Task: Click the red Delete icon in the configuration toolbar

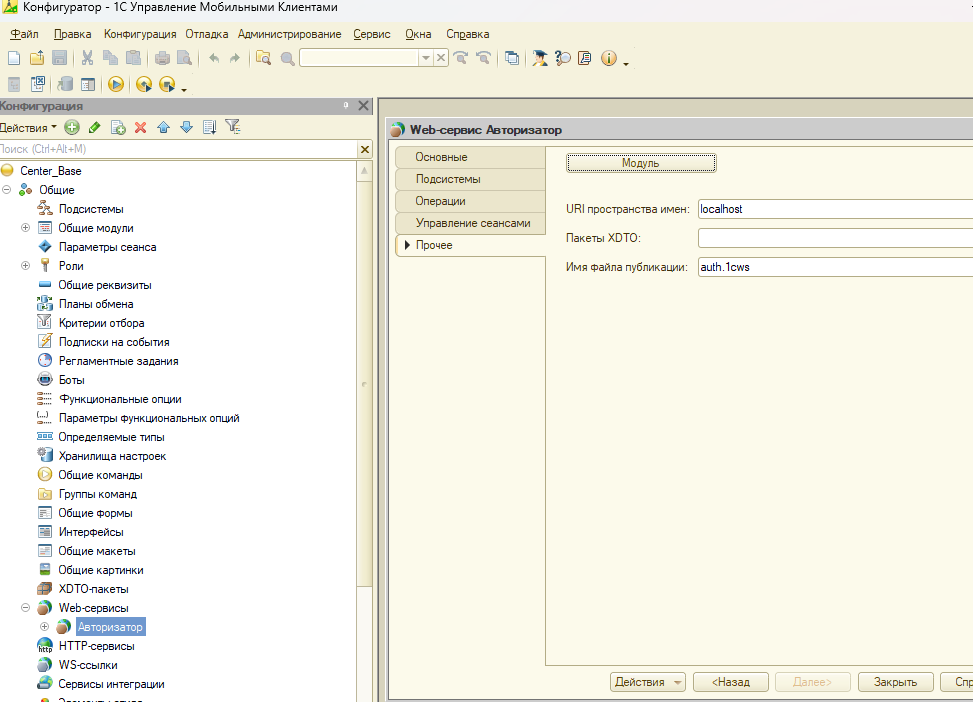Action: (x=140, y=127)
